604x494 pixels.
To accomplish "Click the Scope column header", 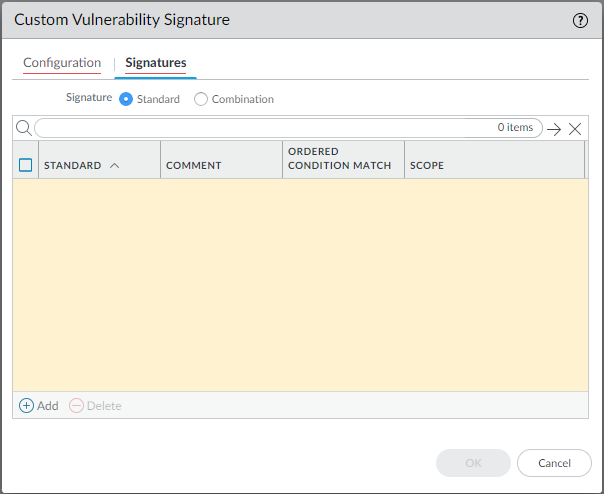I will 427,165.
